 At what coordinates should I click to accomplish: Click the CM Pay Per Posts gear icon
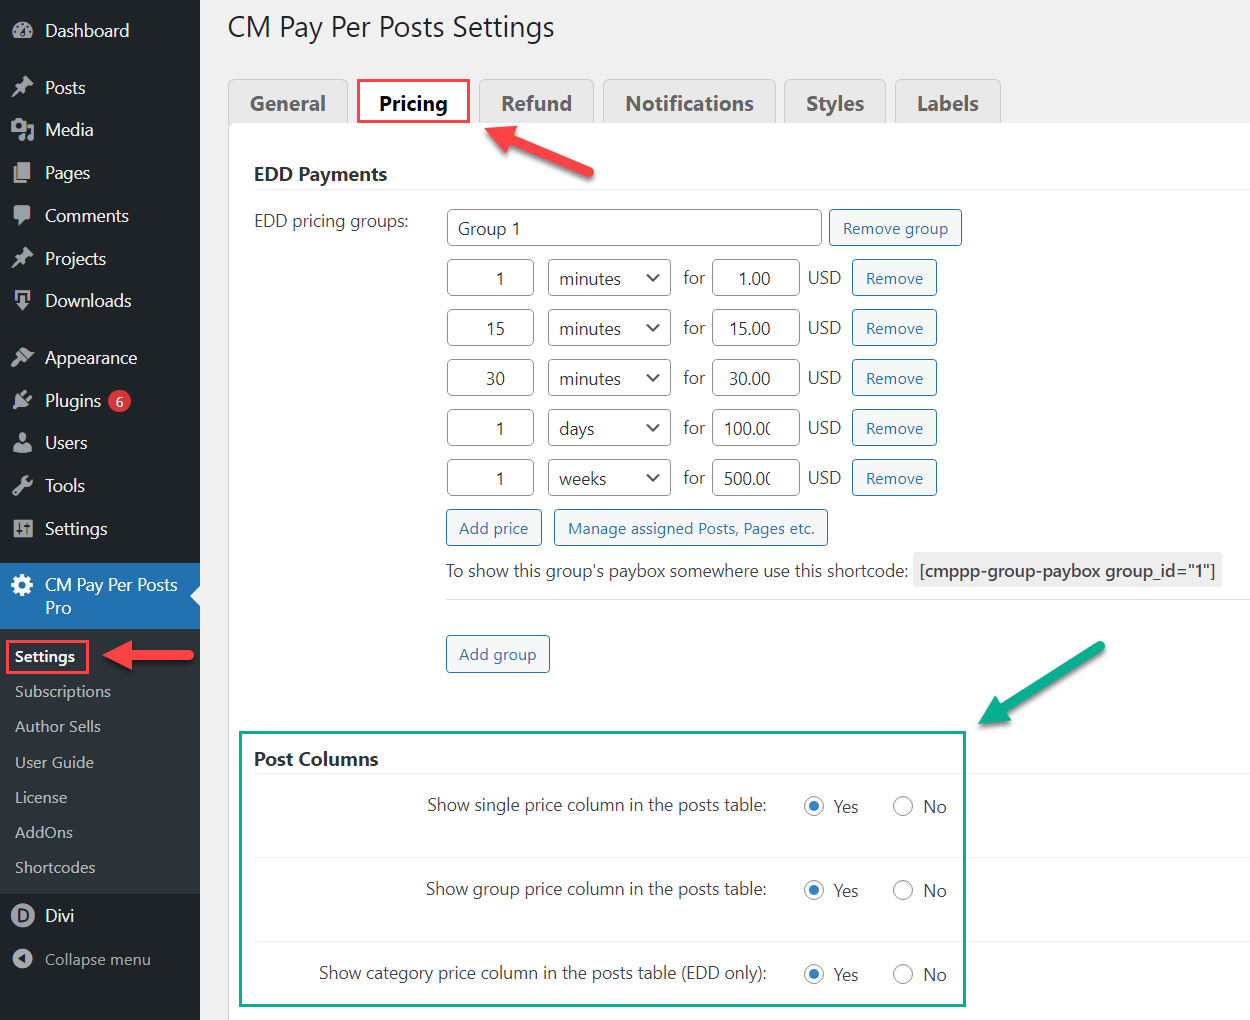click(22, 585)
